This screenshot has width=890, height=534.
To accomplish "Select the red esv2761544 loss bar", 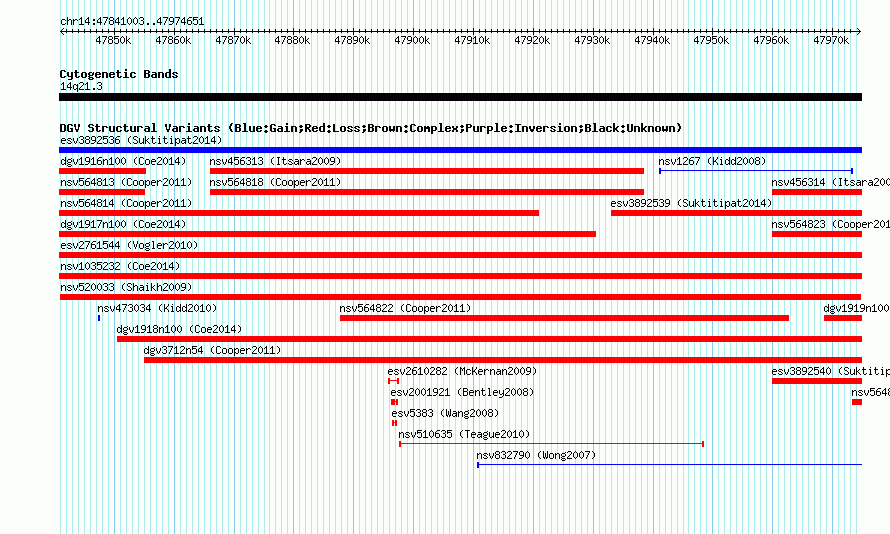I will click(460, 255).
